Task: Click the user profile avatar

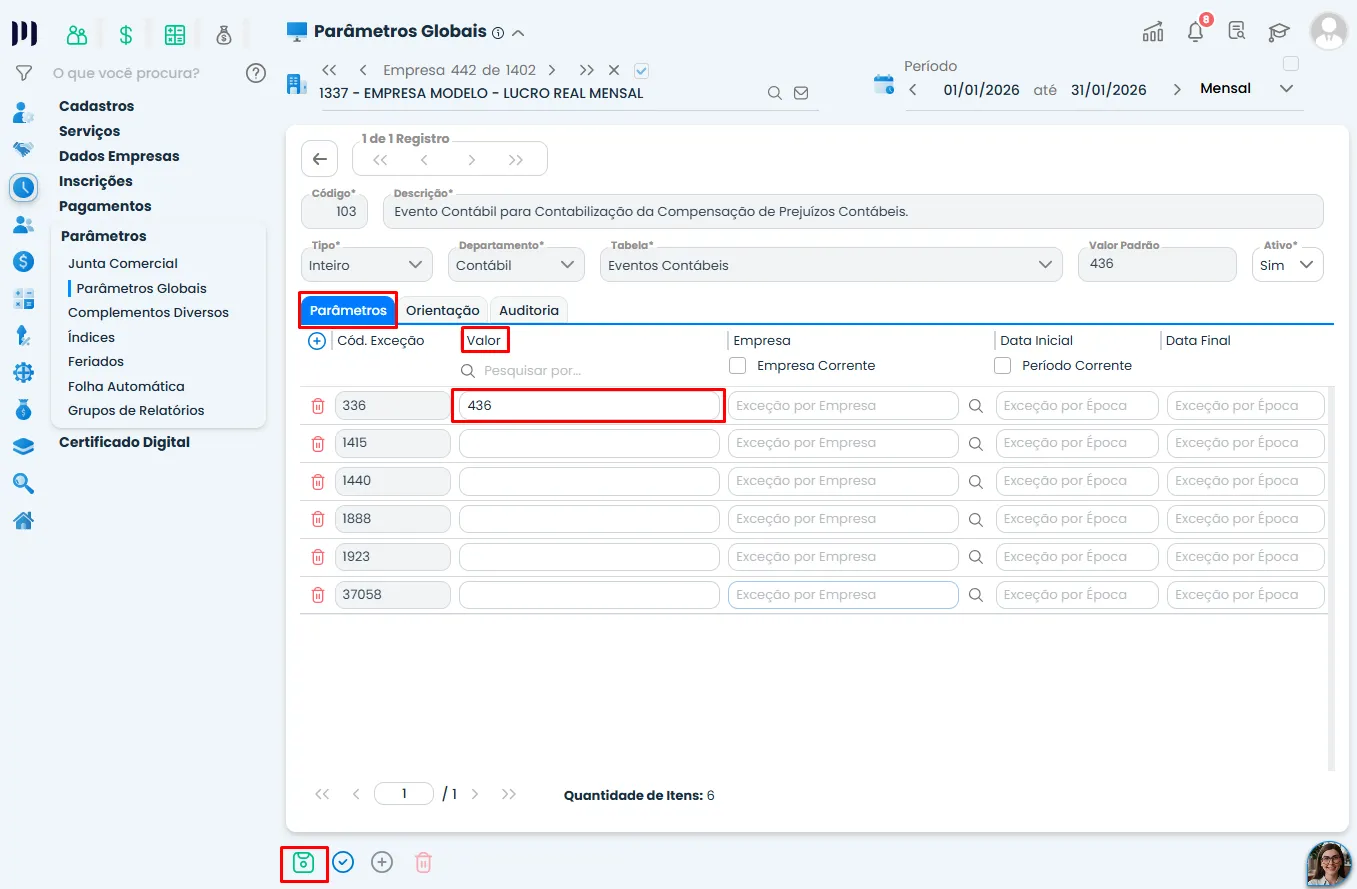Action: click(x=1329, y=31)
